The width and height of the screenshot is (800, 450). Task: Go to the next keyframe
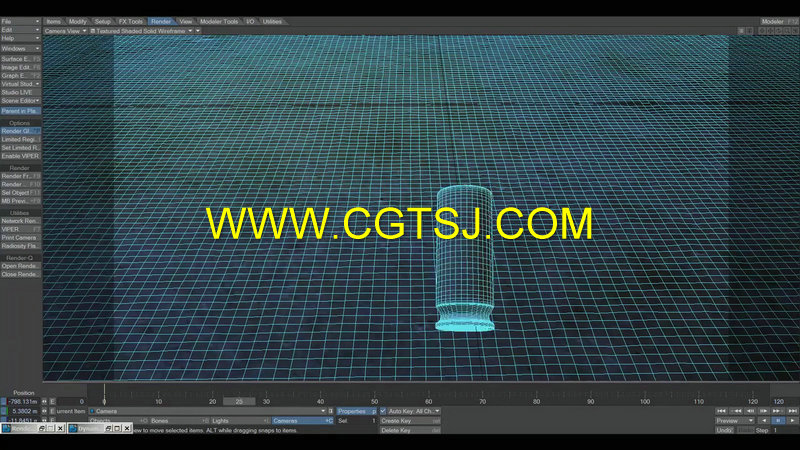click(777, 411)
